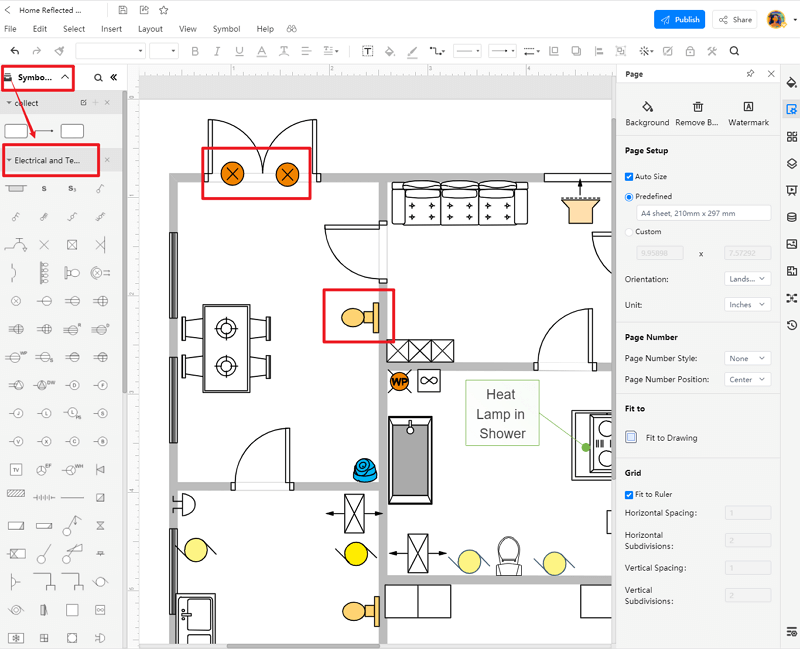Click the Fit to Drawing option

pos(666,437)
